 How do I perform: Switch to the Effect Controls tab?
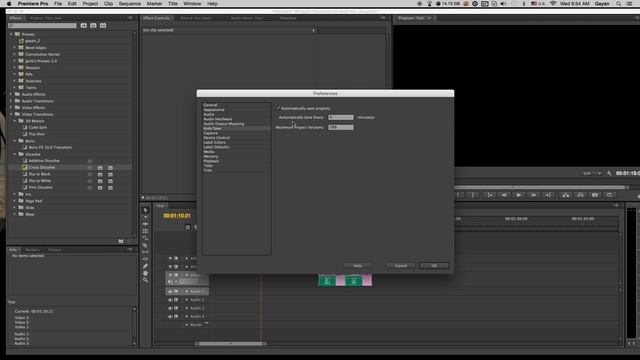point(156,18)
